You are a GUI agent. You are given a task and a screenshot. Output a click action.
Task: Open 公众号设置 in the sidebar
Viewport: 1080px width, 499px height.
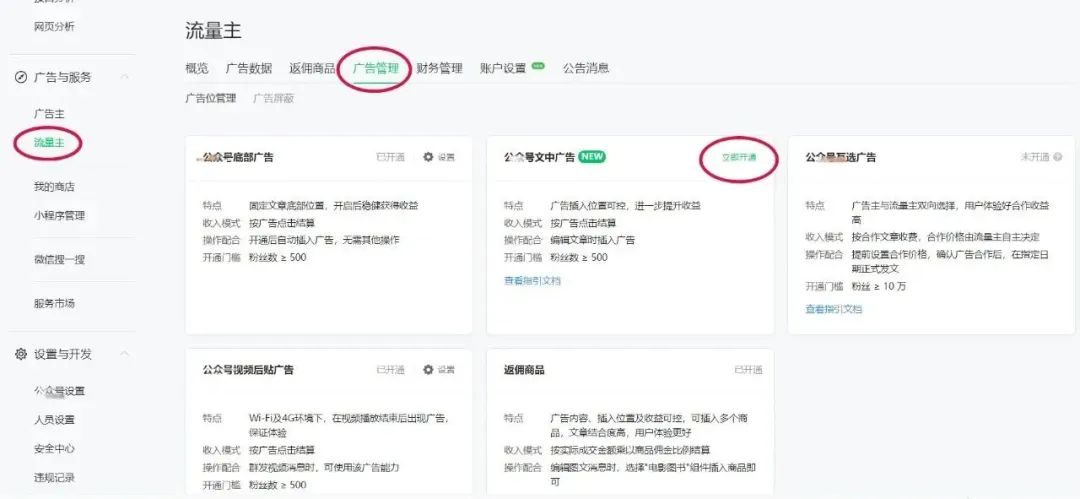(x=59, y=391)
